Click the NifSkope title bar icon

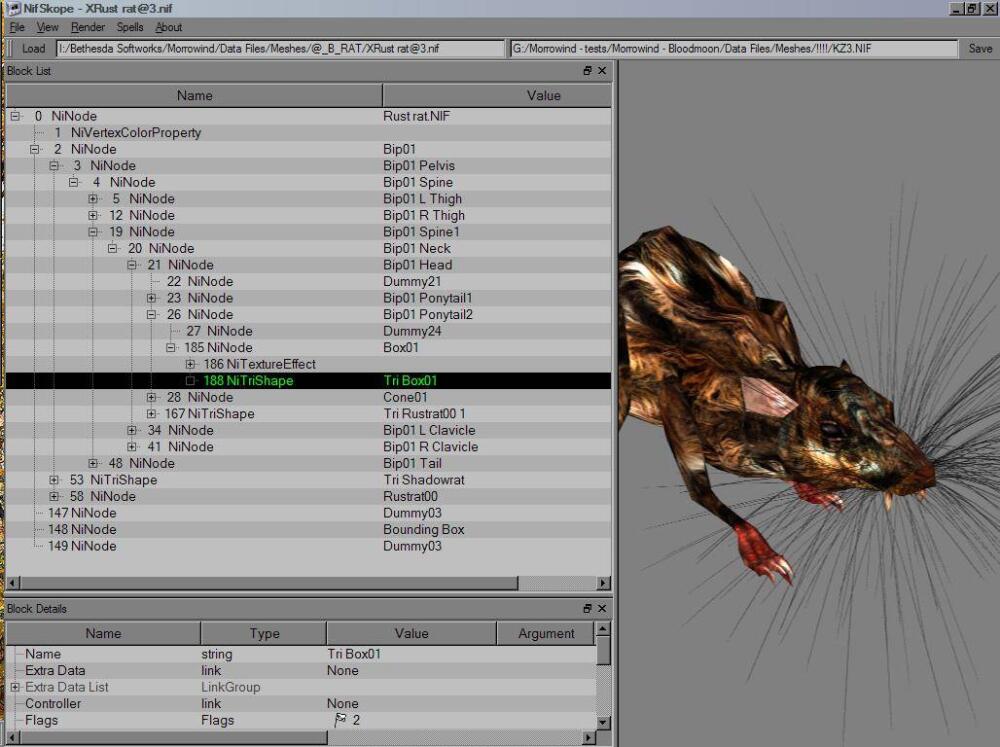14,8
